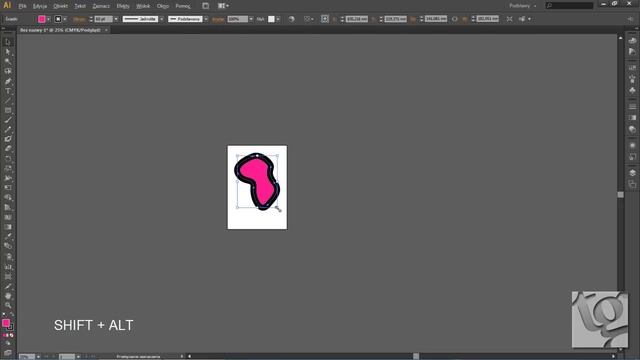Viewport: 640px width, 360px height.
Task: Open the Pomoc menu
Action: coord(183,6)
